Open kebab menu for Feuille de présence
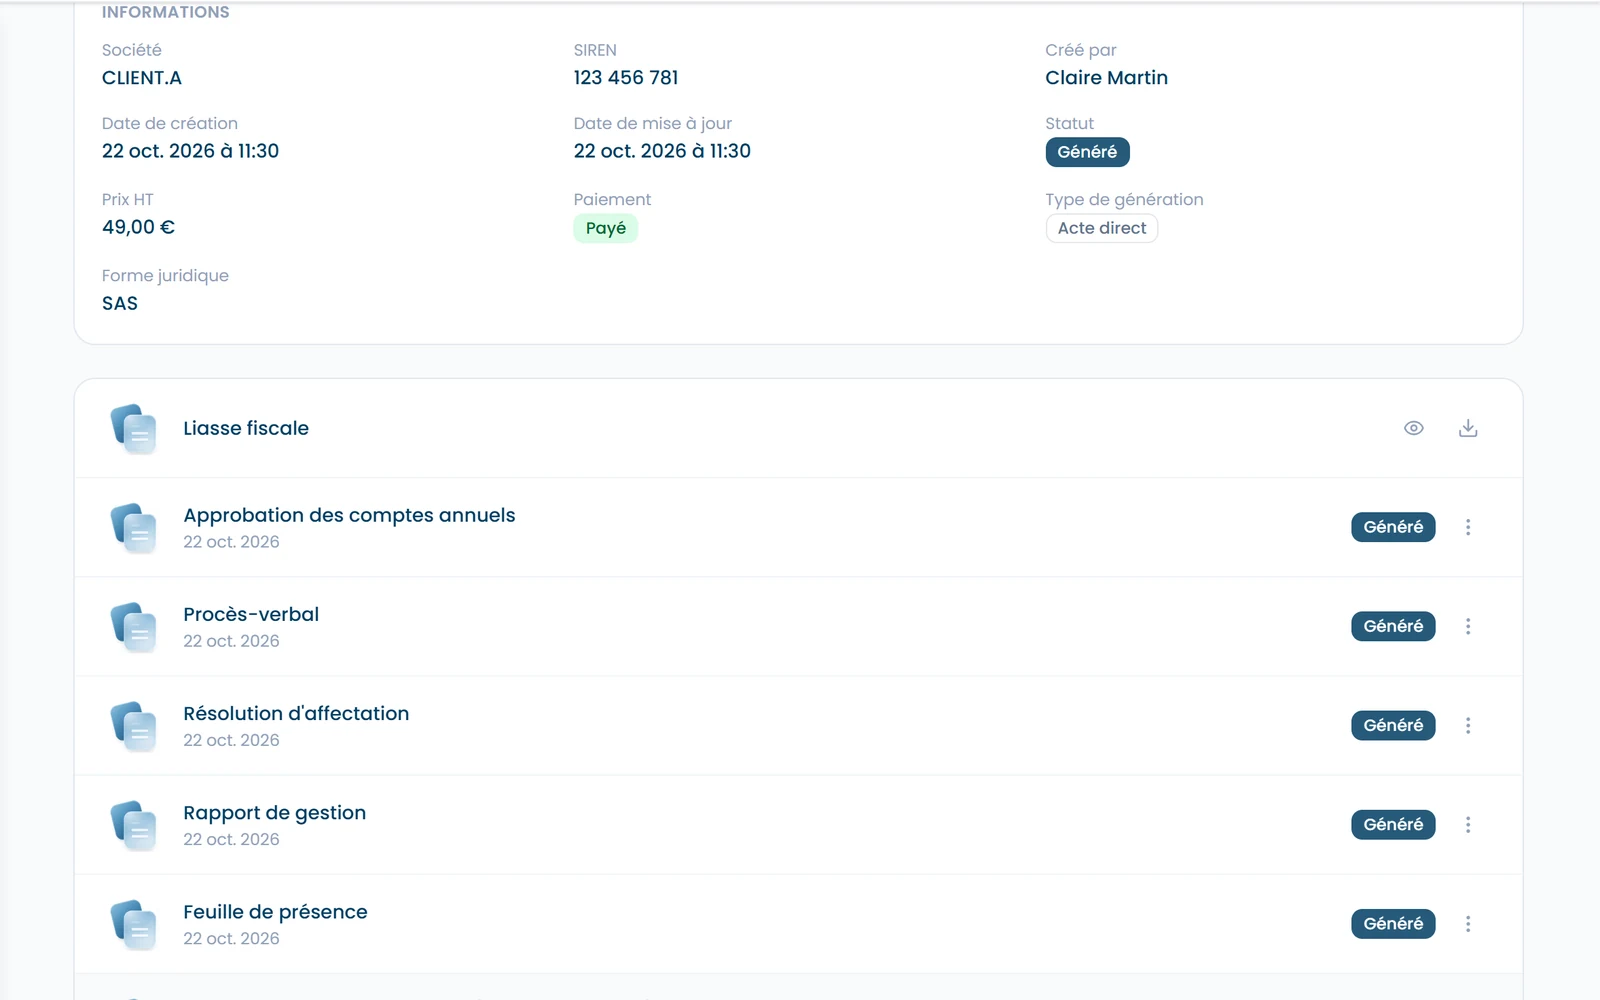The image size is (1600, 1000). point(1468,923)
